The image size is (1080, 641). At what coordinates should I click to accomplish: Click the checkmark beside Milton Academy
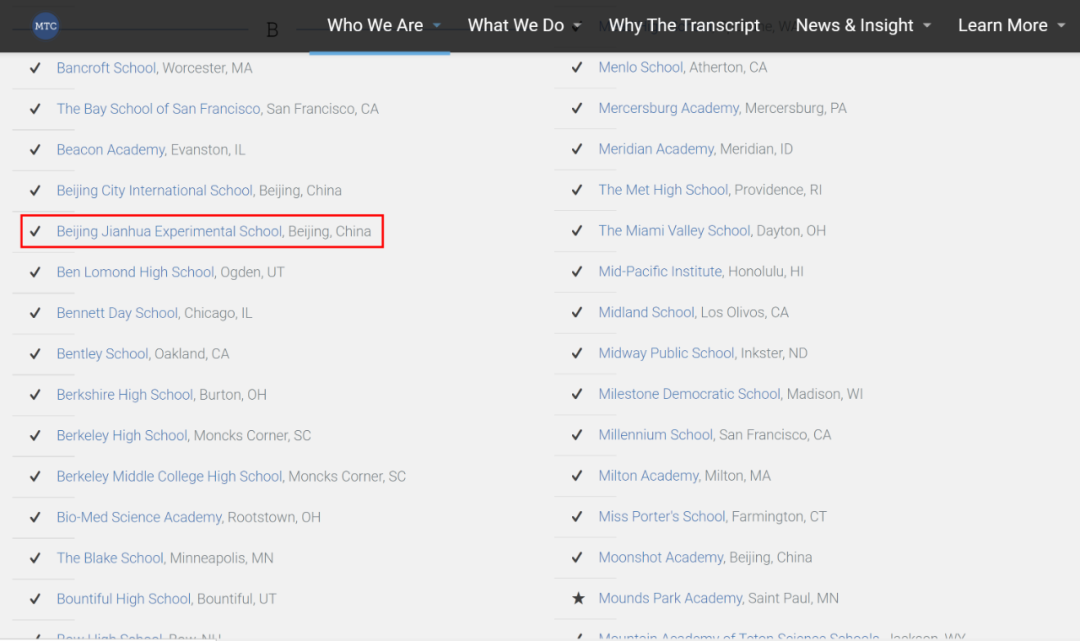coord(577,476)
